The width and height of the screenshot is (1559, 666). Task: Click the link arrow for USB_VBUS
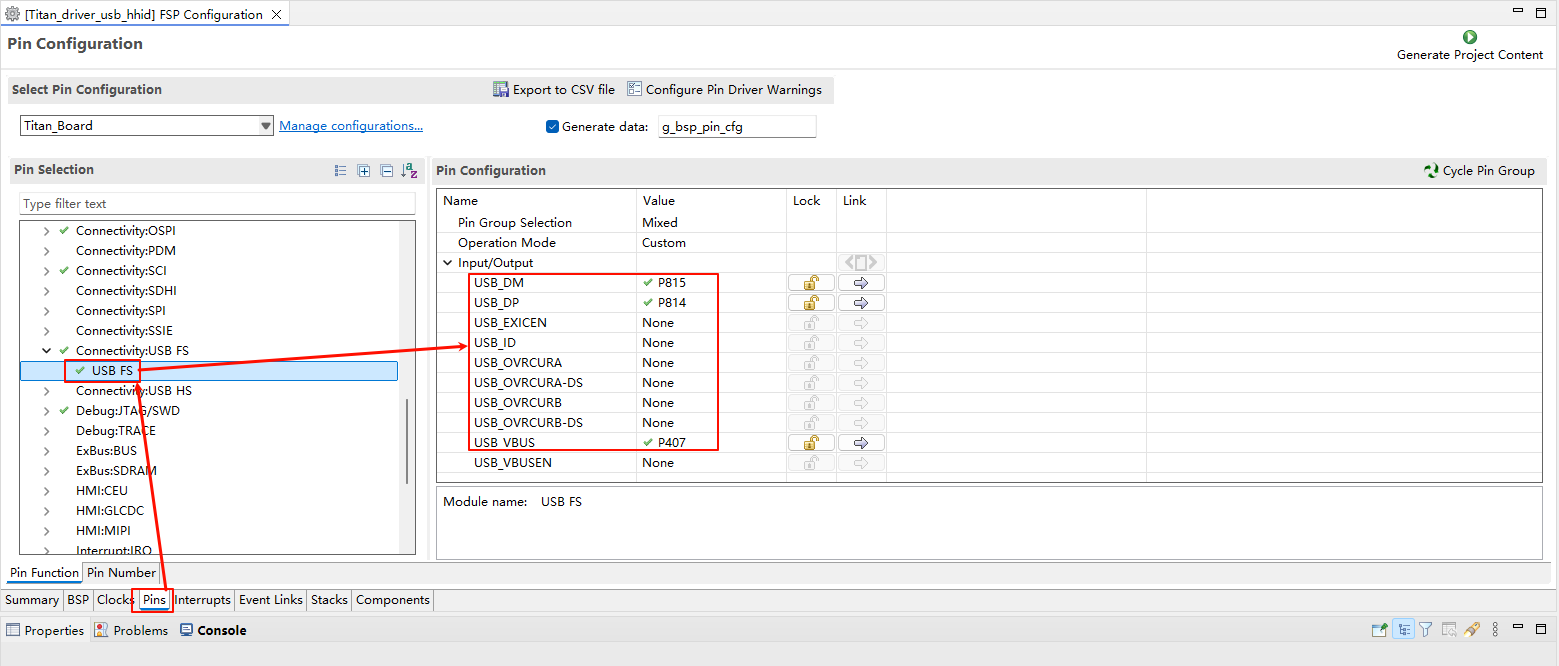tap(860, 443)
